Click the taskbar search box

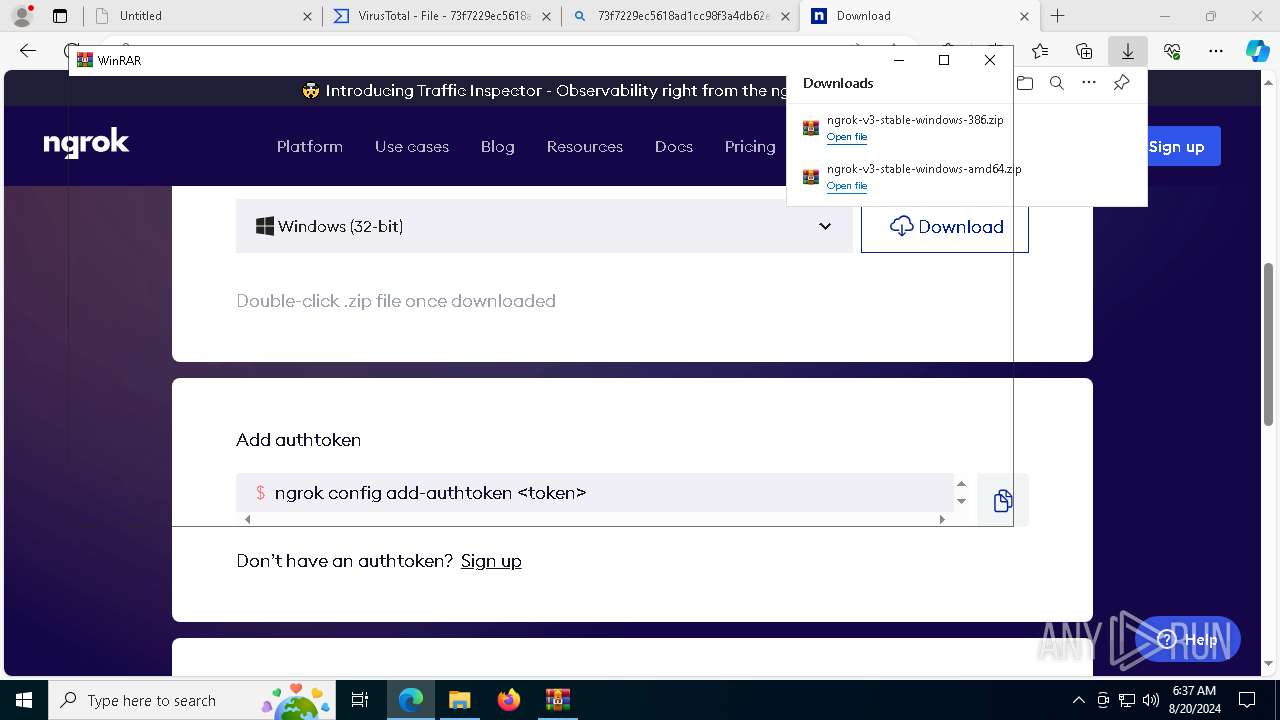[192, 700]
